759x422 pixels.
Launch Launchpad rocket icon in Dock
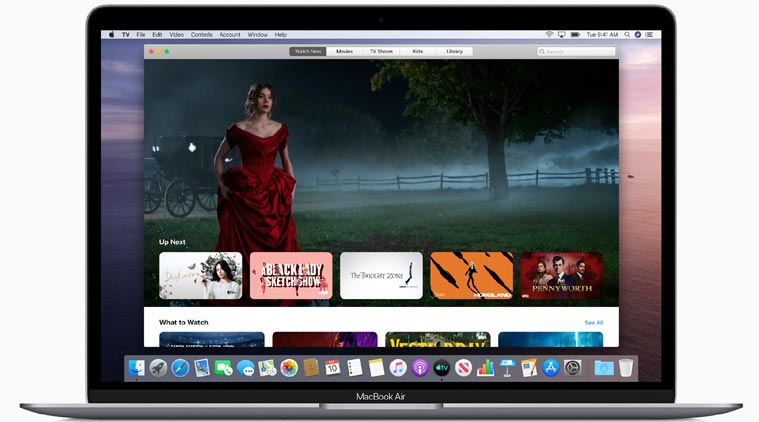tap(158, 368)
